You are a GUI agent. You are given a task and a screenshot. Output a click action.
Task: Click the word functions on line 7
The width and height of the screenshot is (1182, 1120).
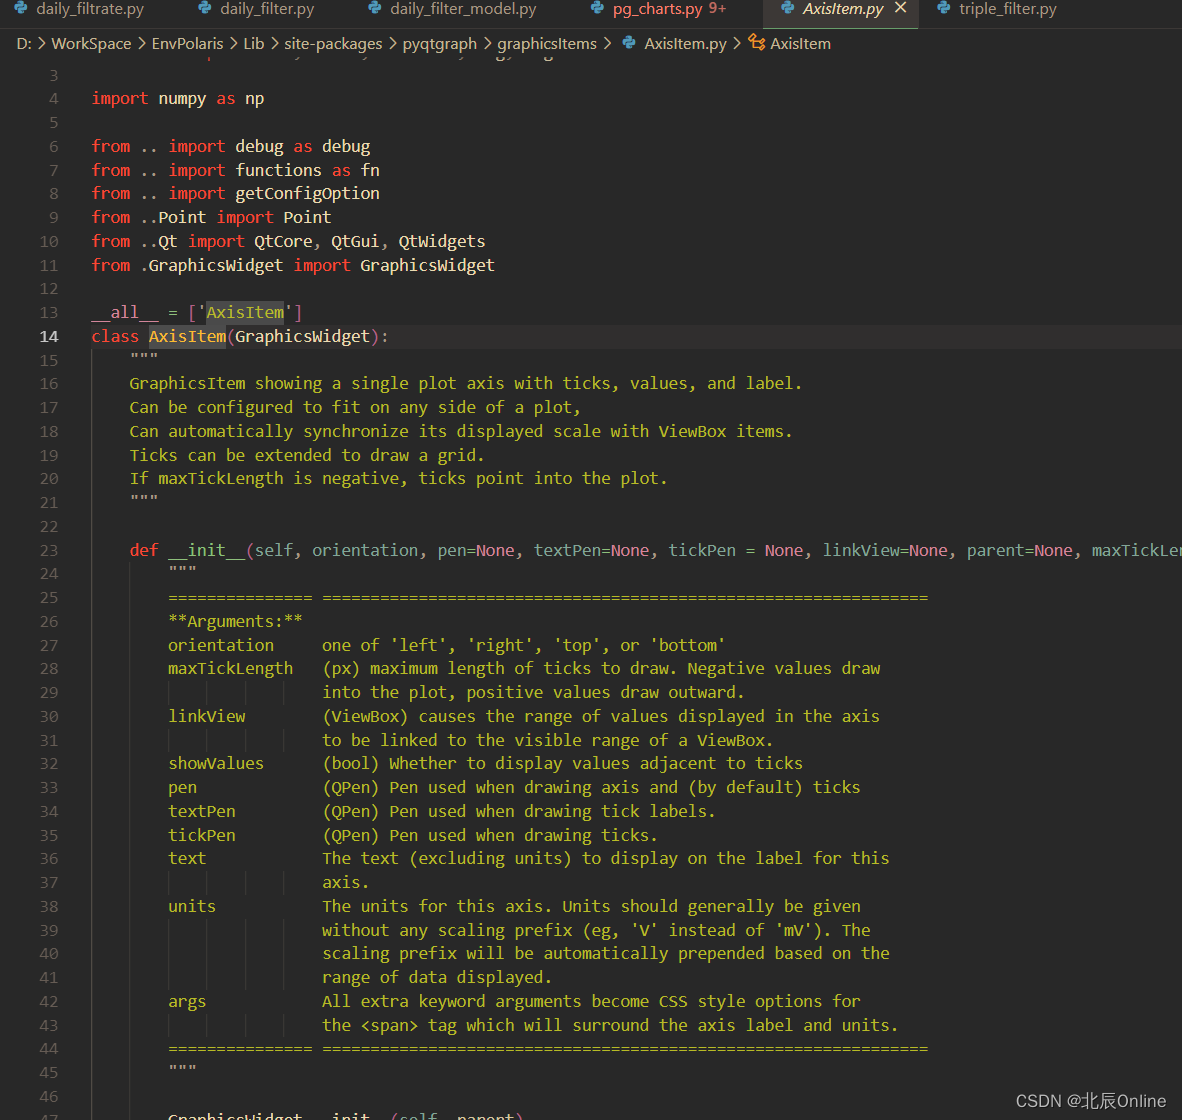(x=278, y=170)
